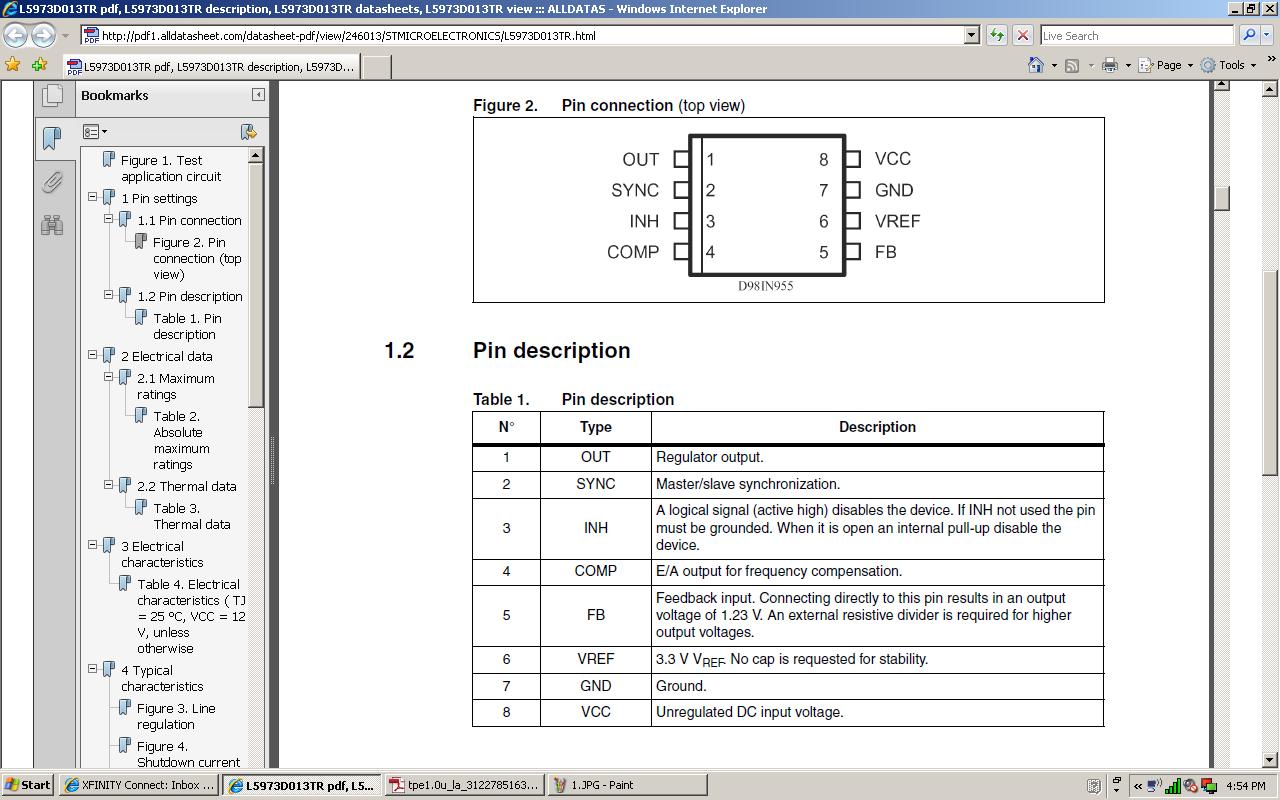Screen dimensions: 1280x800
Task: Open the binoculars Search panel
Action: (x=53, y=225)
